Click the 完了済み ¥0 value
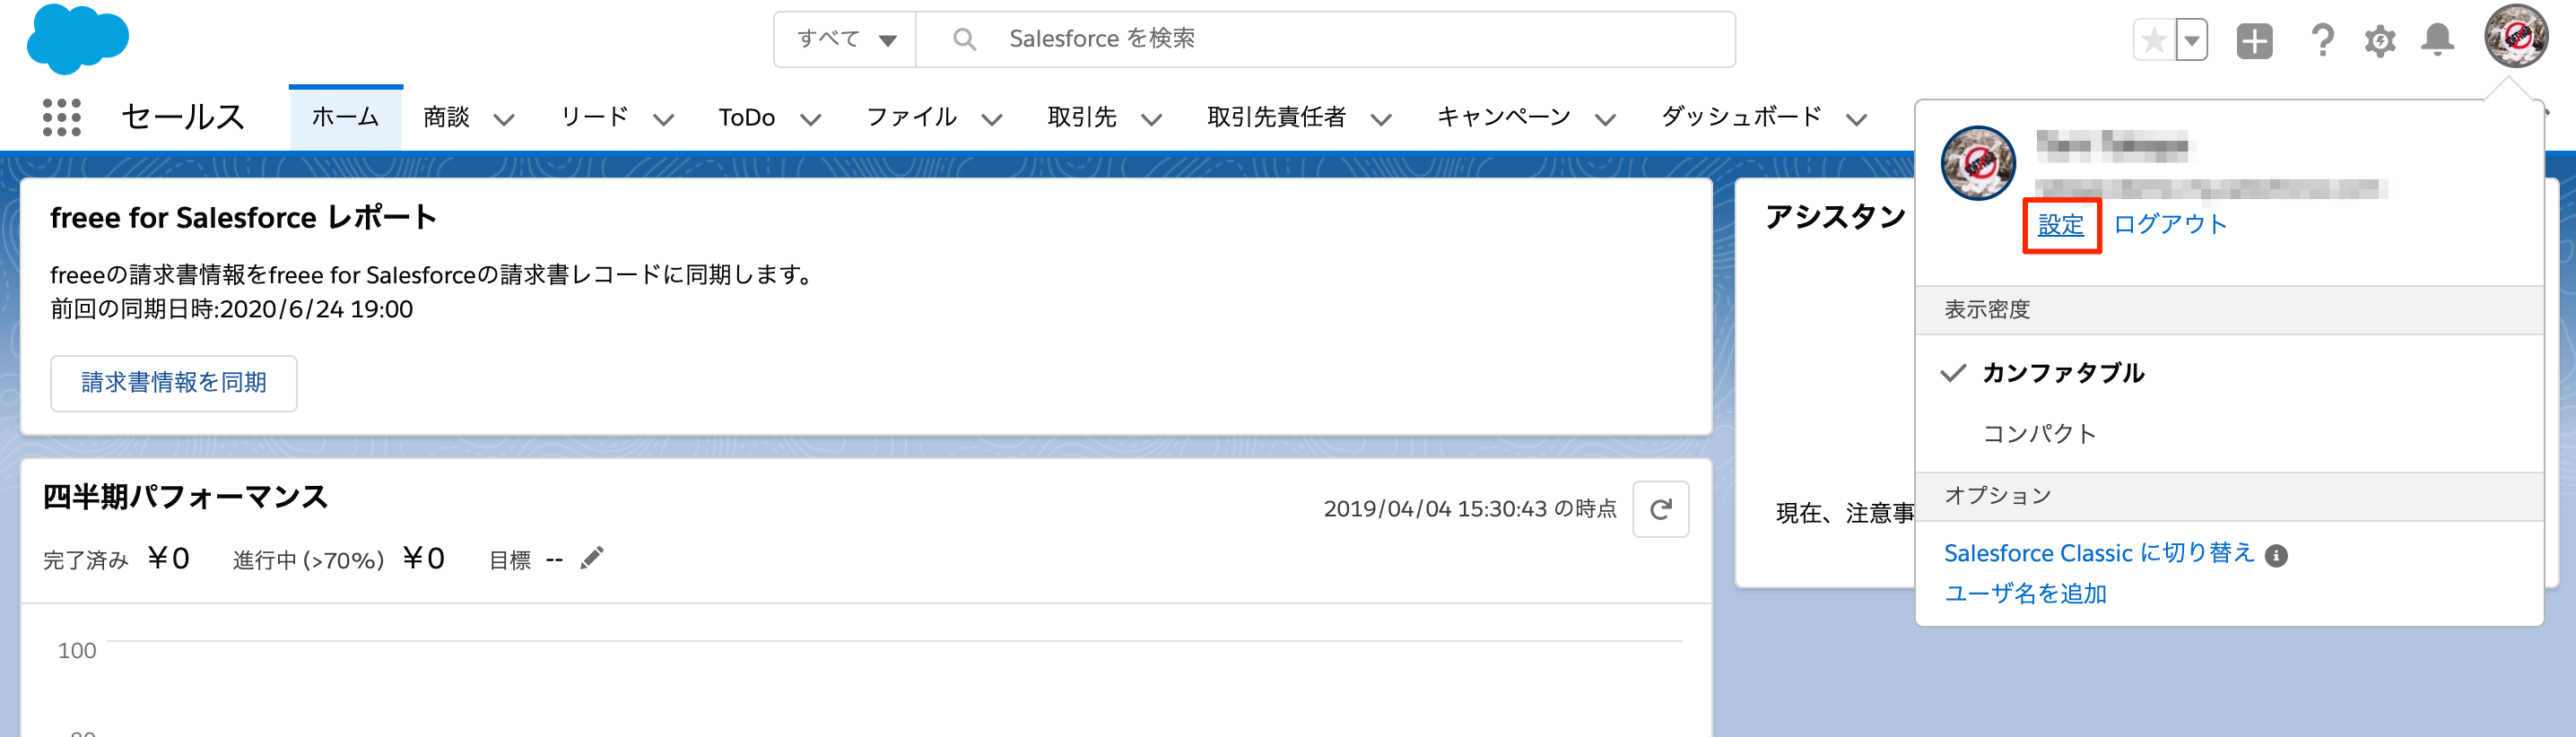2576x737 pixels. pyautogui.click(x=168, y=559)
